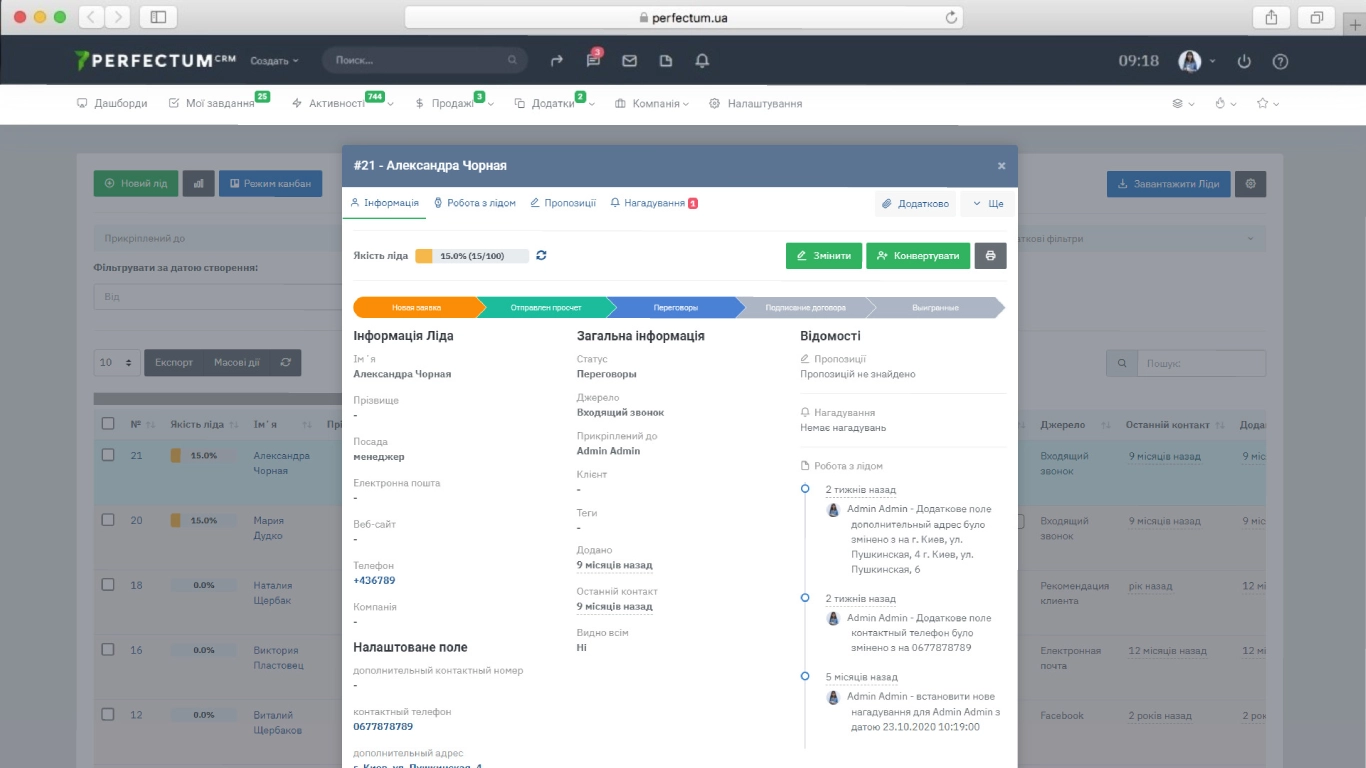Click the share arrow icon in header
Viewport: 1366px width, 768px height.
tap(557, 61)
